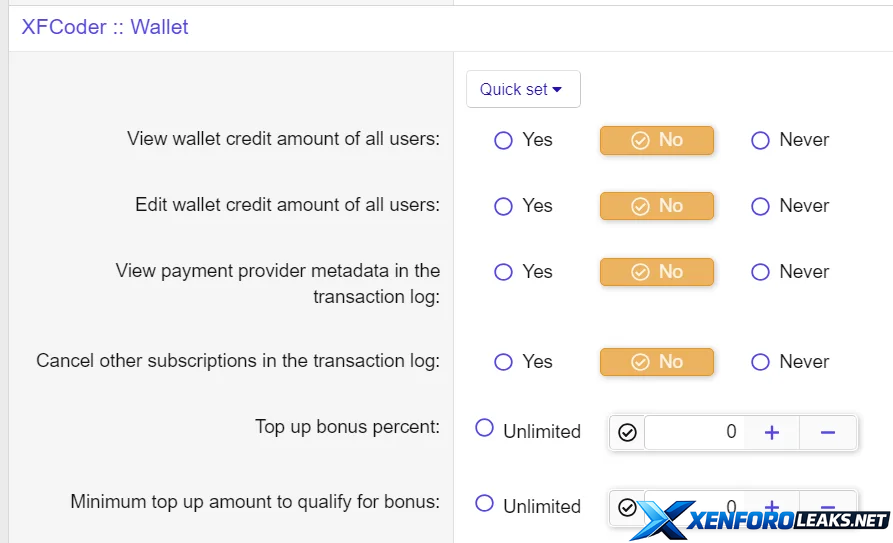Decrease Top up bonus percent with minus icon
This screenshot has width=893, height=543.
click(x=828, y=432)
